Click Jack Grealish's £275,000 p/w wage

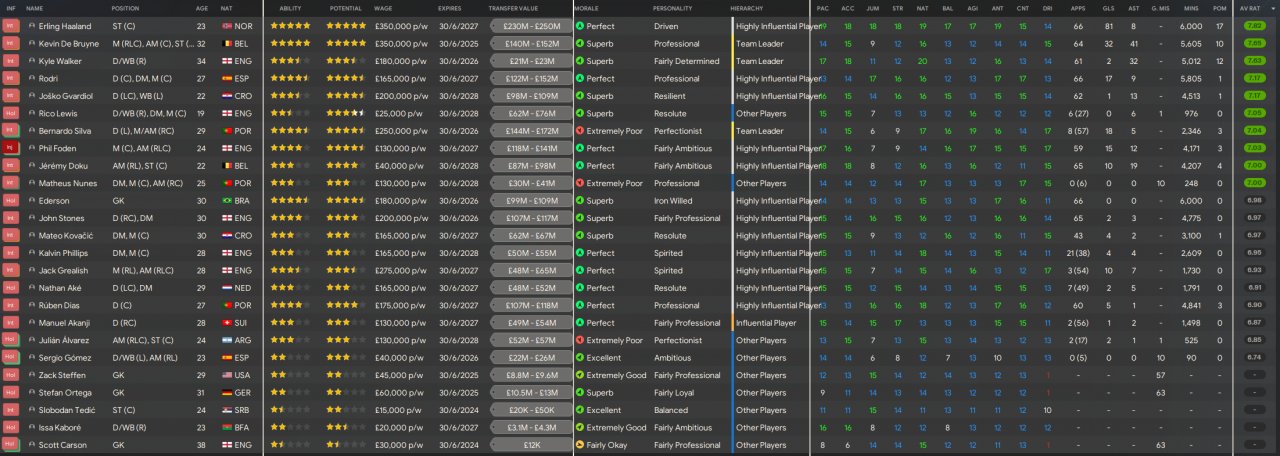click(400, 270)
